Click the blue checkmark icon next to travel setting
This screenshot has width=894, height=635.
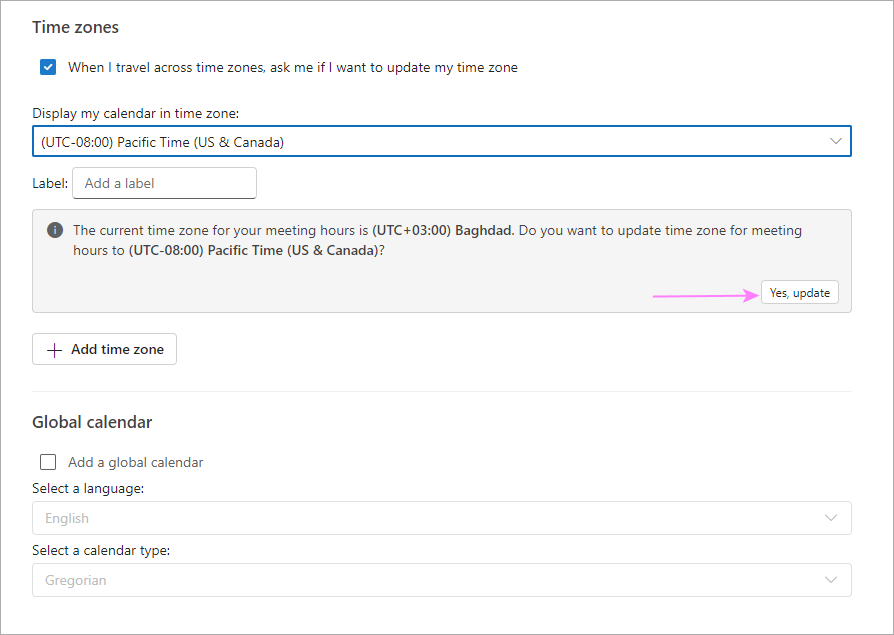48,67
